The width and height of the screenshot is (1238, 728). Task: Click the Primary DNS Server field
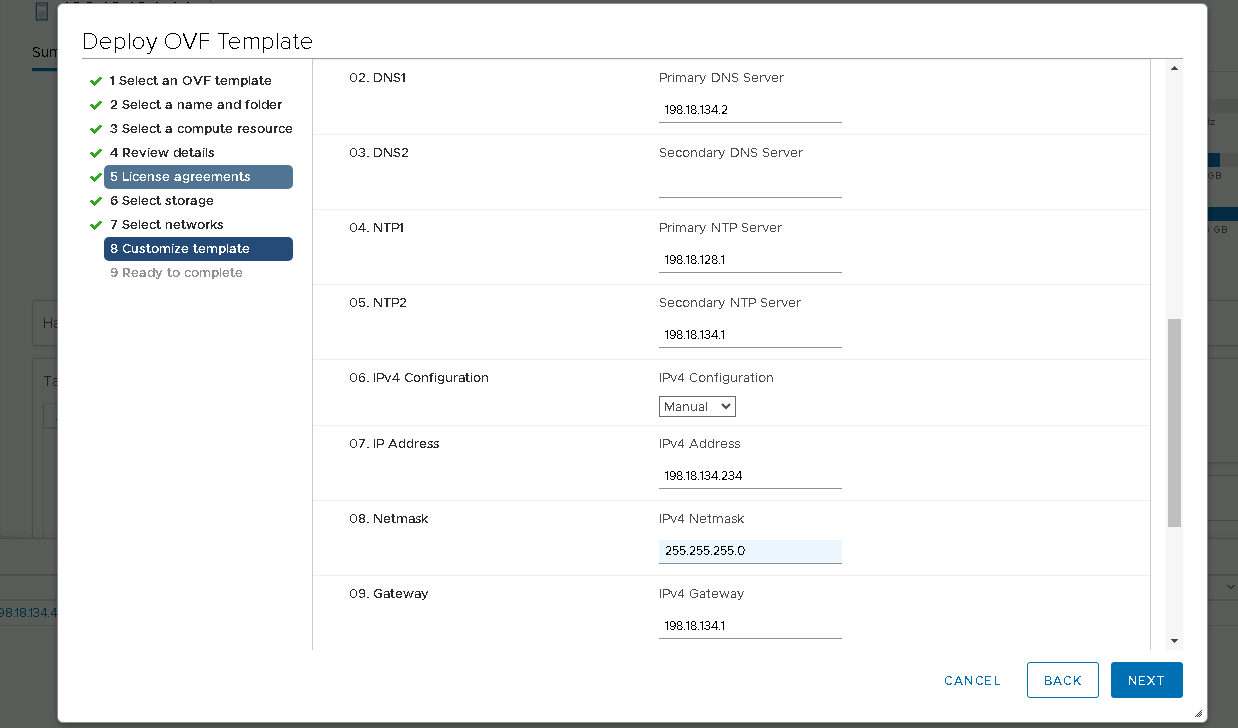tap(749, 110)
